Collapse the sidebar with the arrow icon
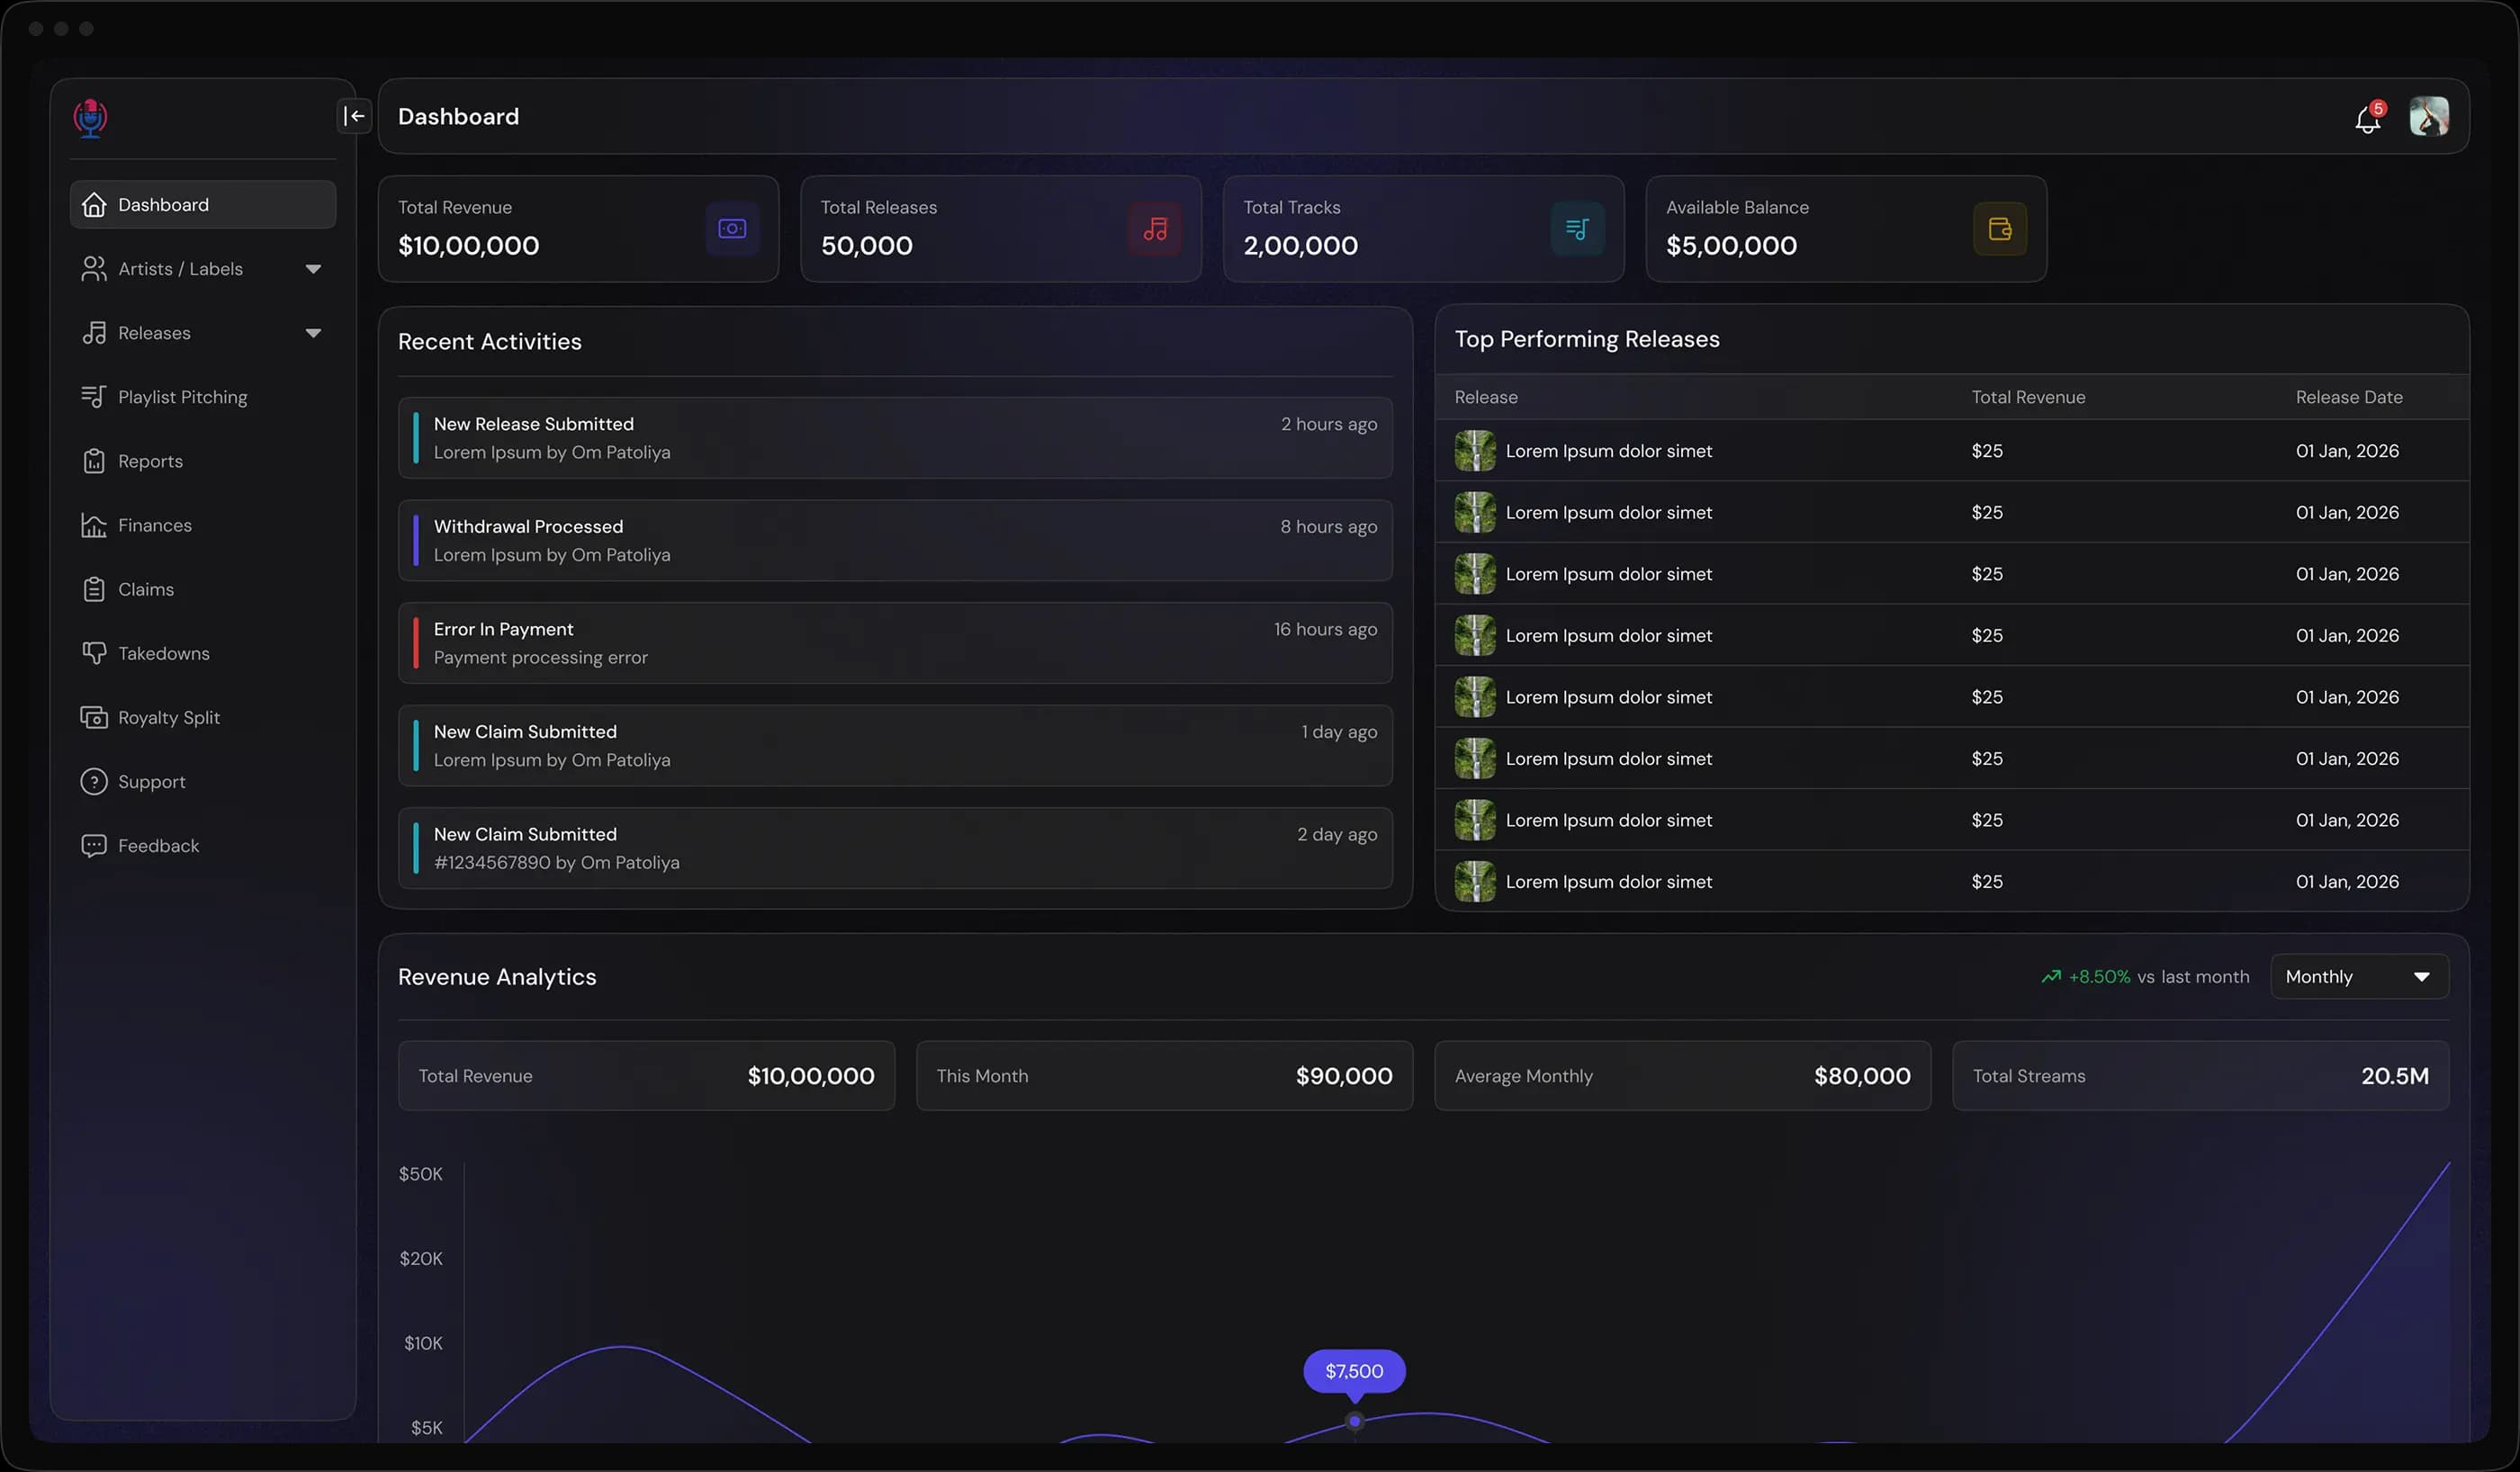 tap(355, 116)
